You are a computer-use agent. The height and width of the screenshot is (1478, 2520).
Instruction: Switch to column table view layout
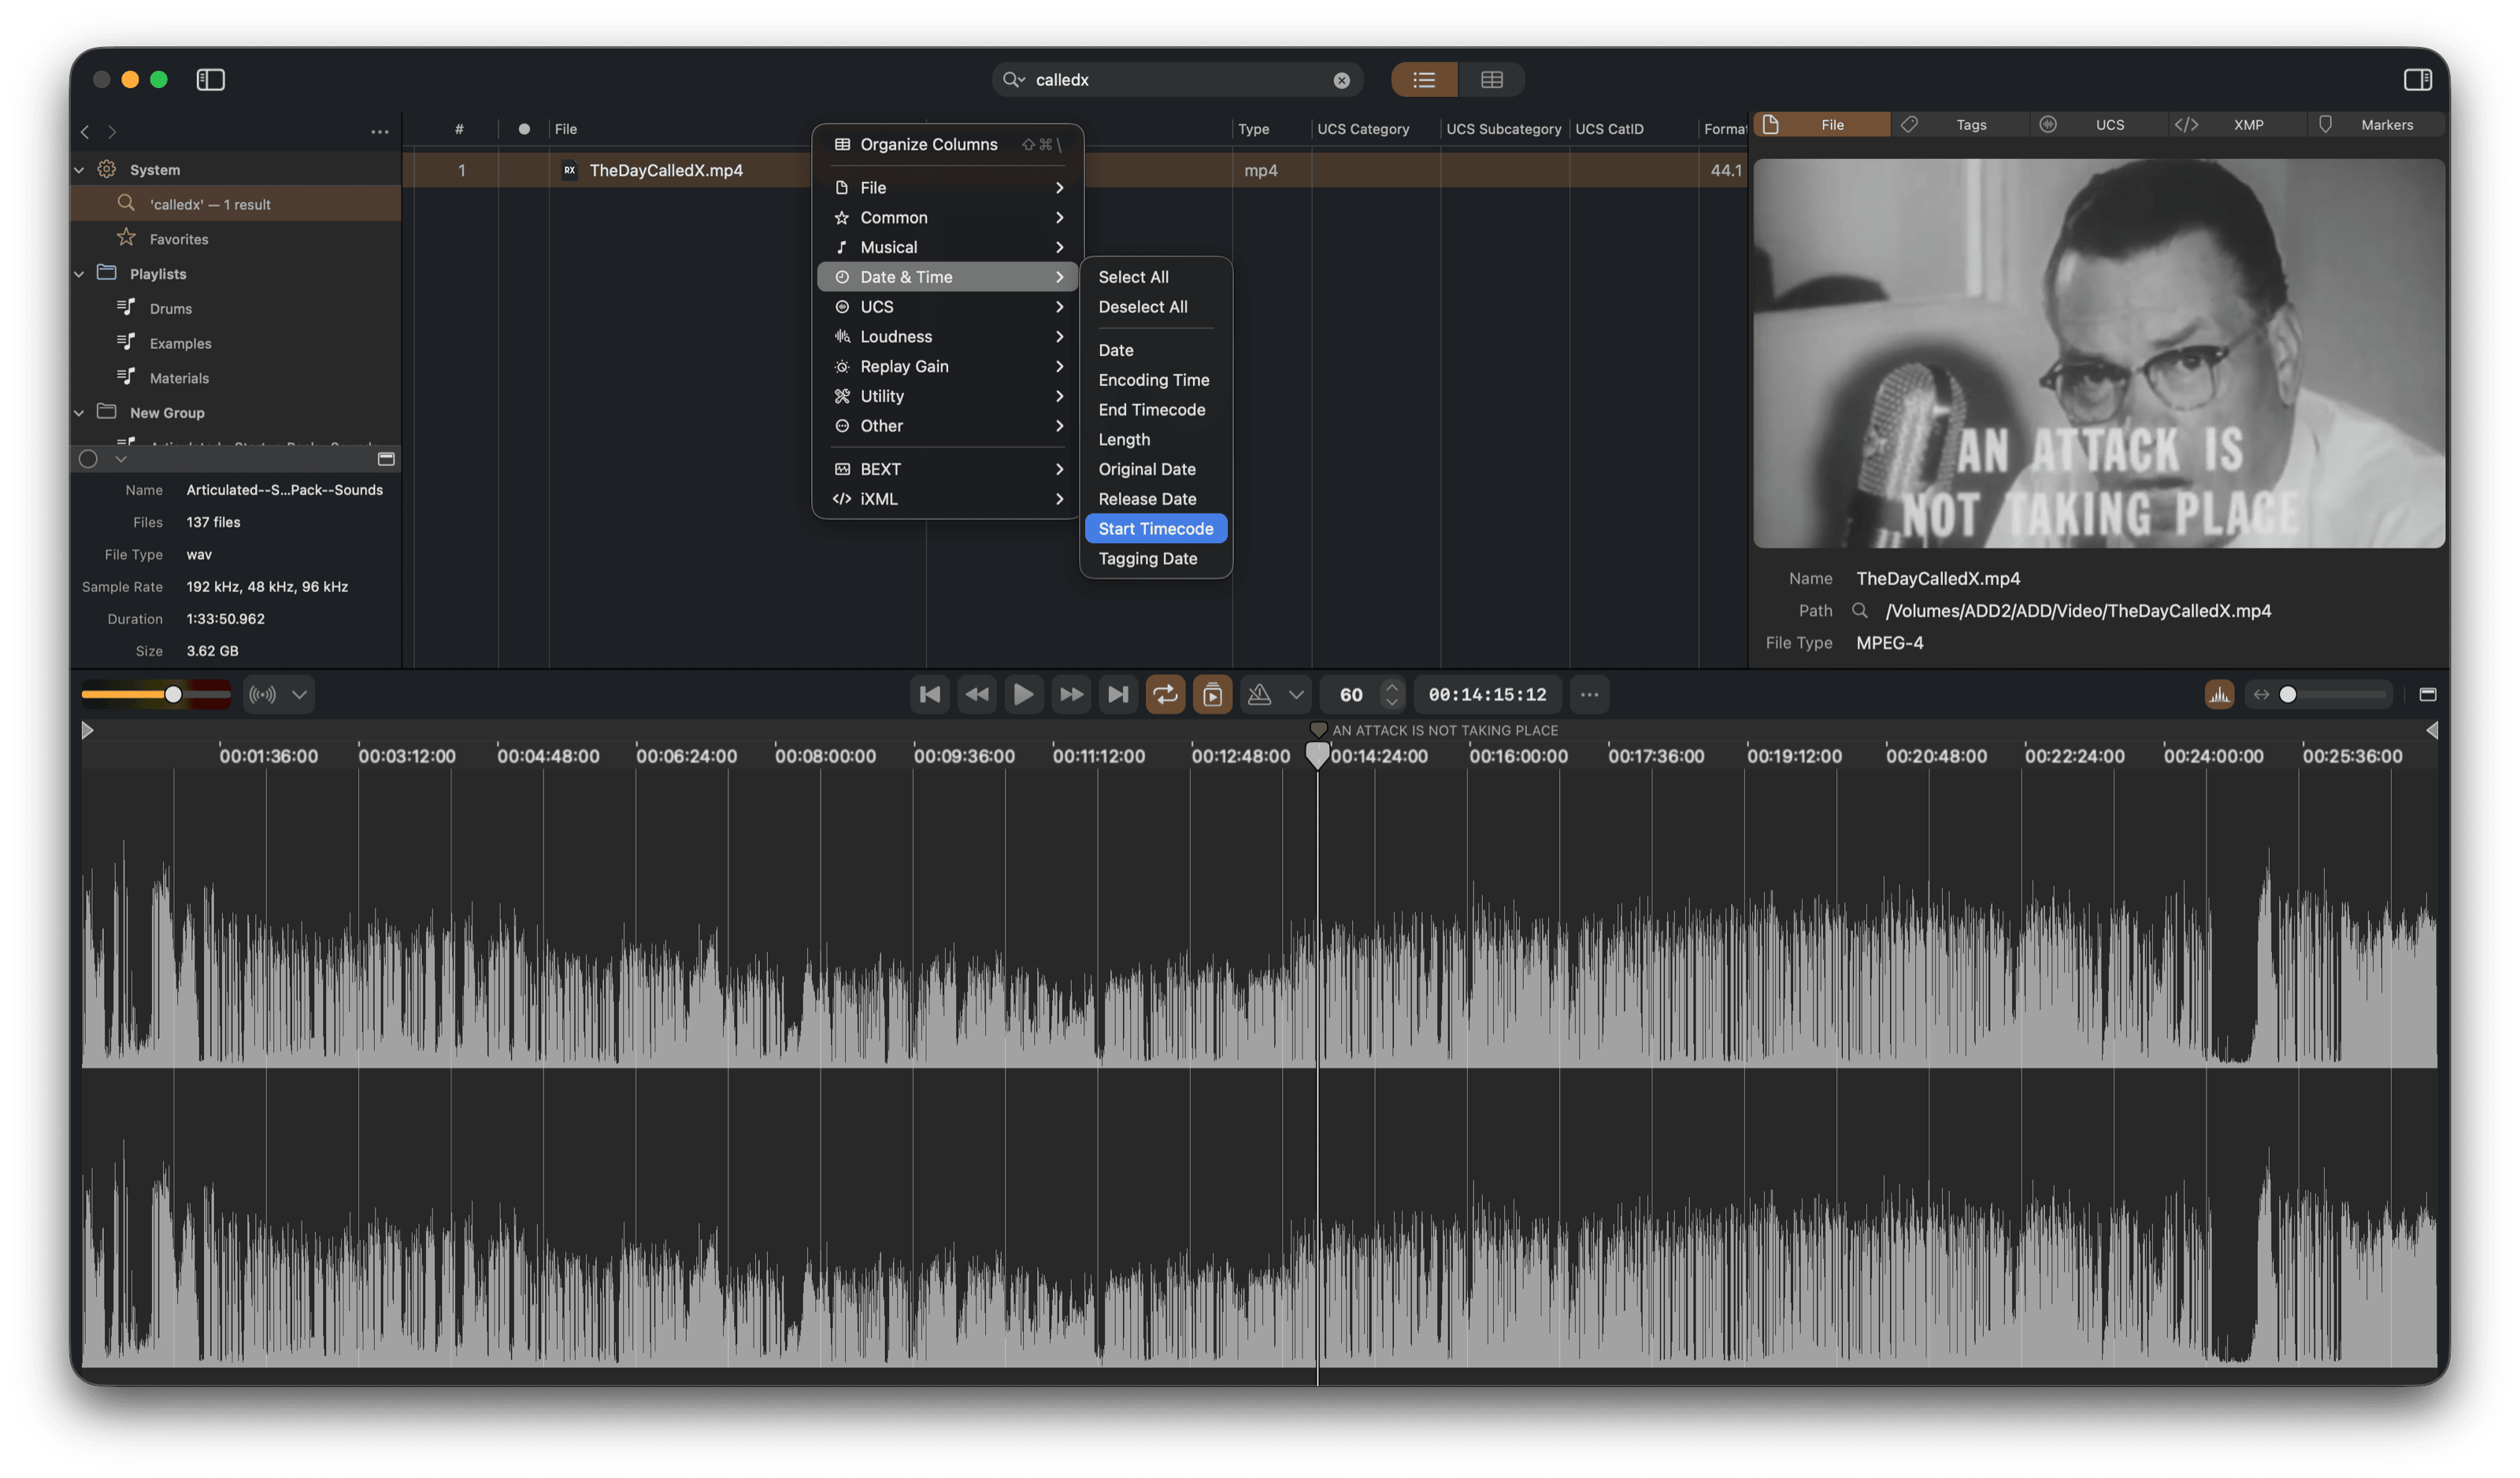pos(1491,80)
